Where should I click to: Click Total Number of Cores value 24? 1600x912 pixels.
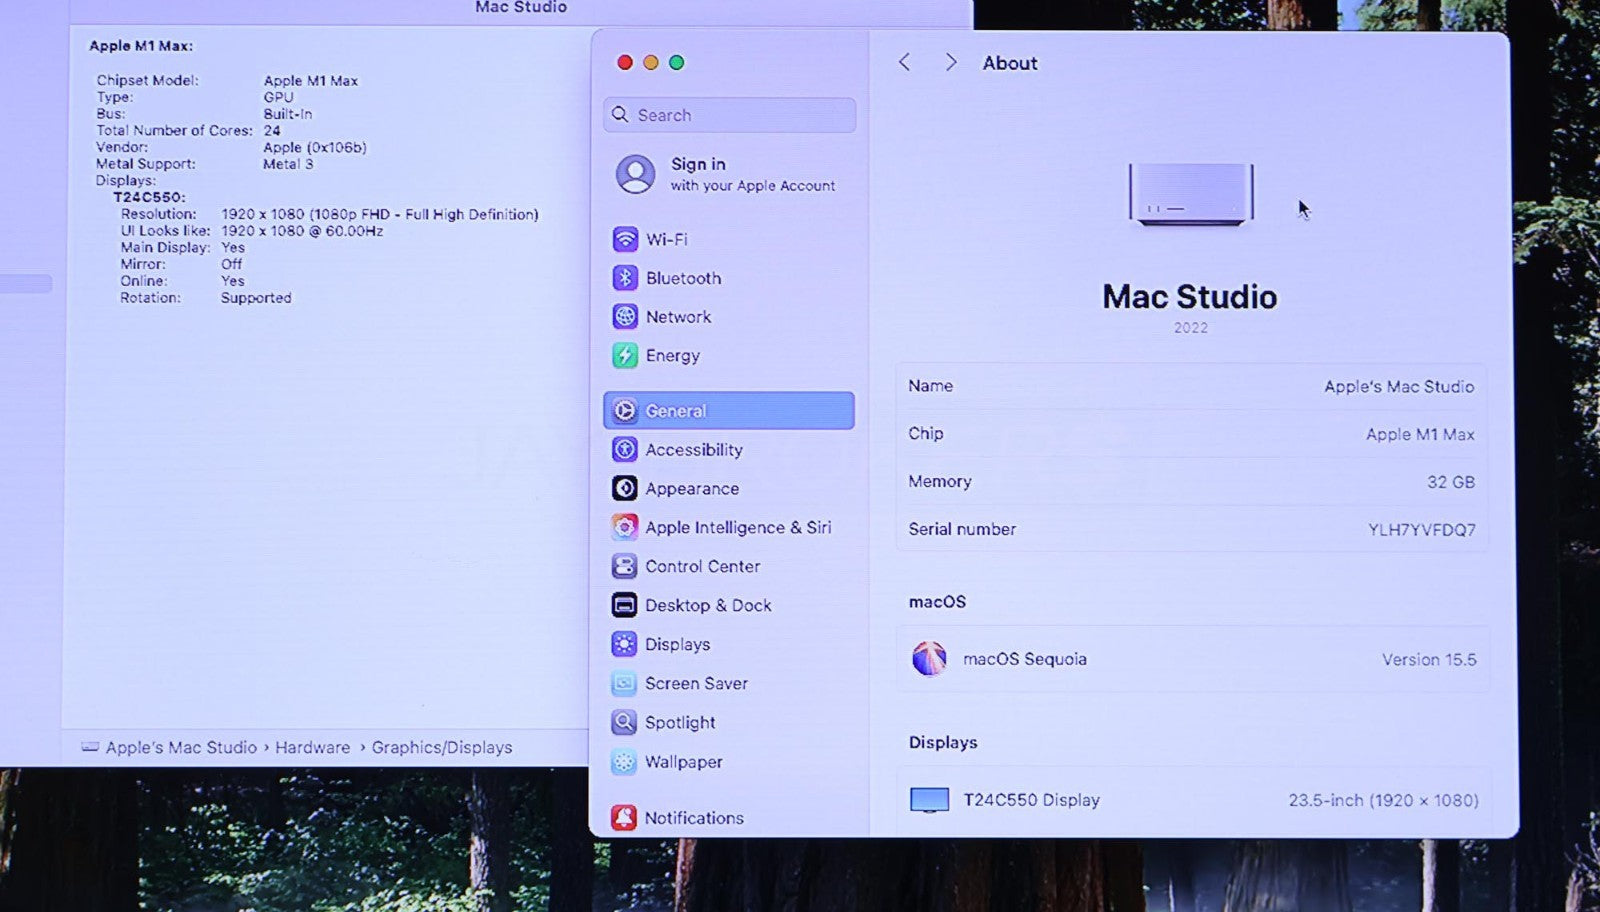(272, 130)
